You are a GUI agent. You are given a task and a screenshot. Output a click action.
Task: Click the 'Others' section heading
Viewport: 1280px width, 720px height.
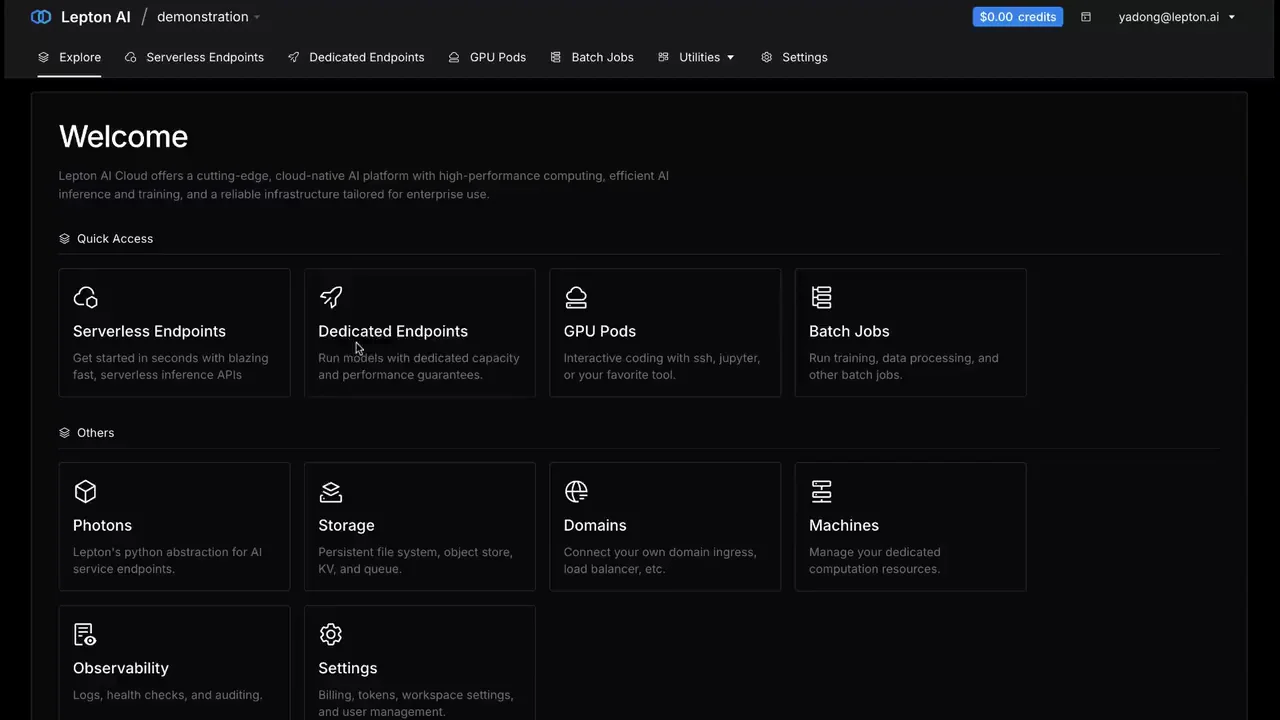[96, 433]
